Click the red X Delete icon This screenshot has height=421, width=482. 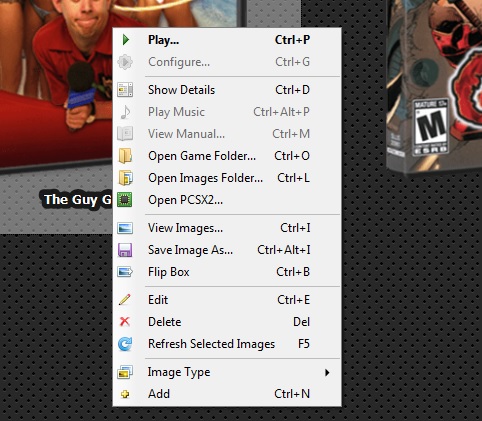pos(125,322)
